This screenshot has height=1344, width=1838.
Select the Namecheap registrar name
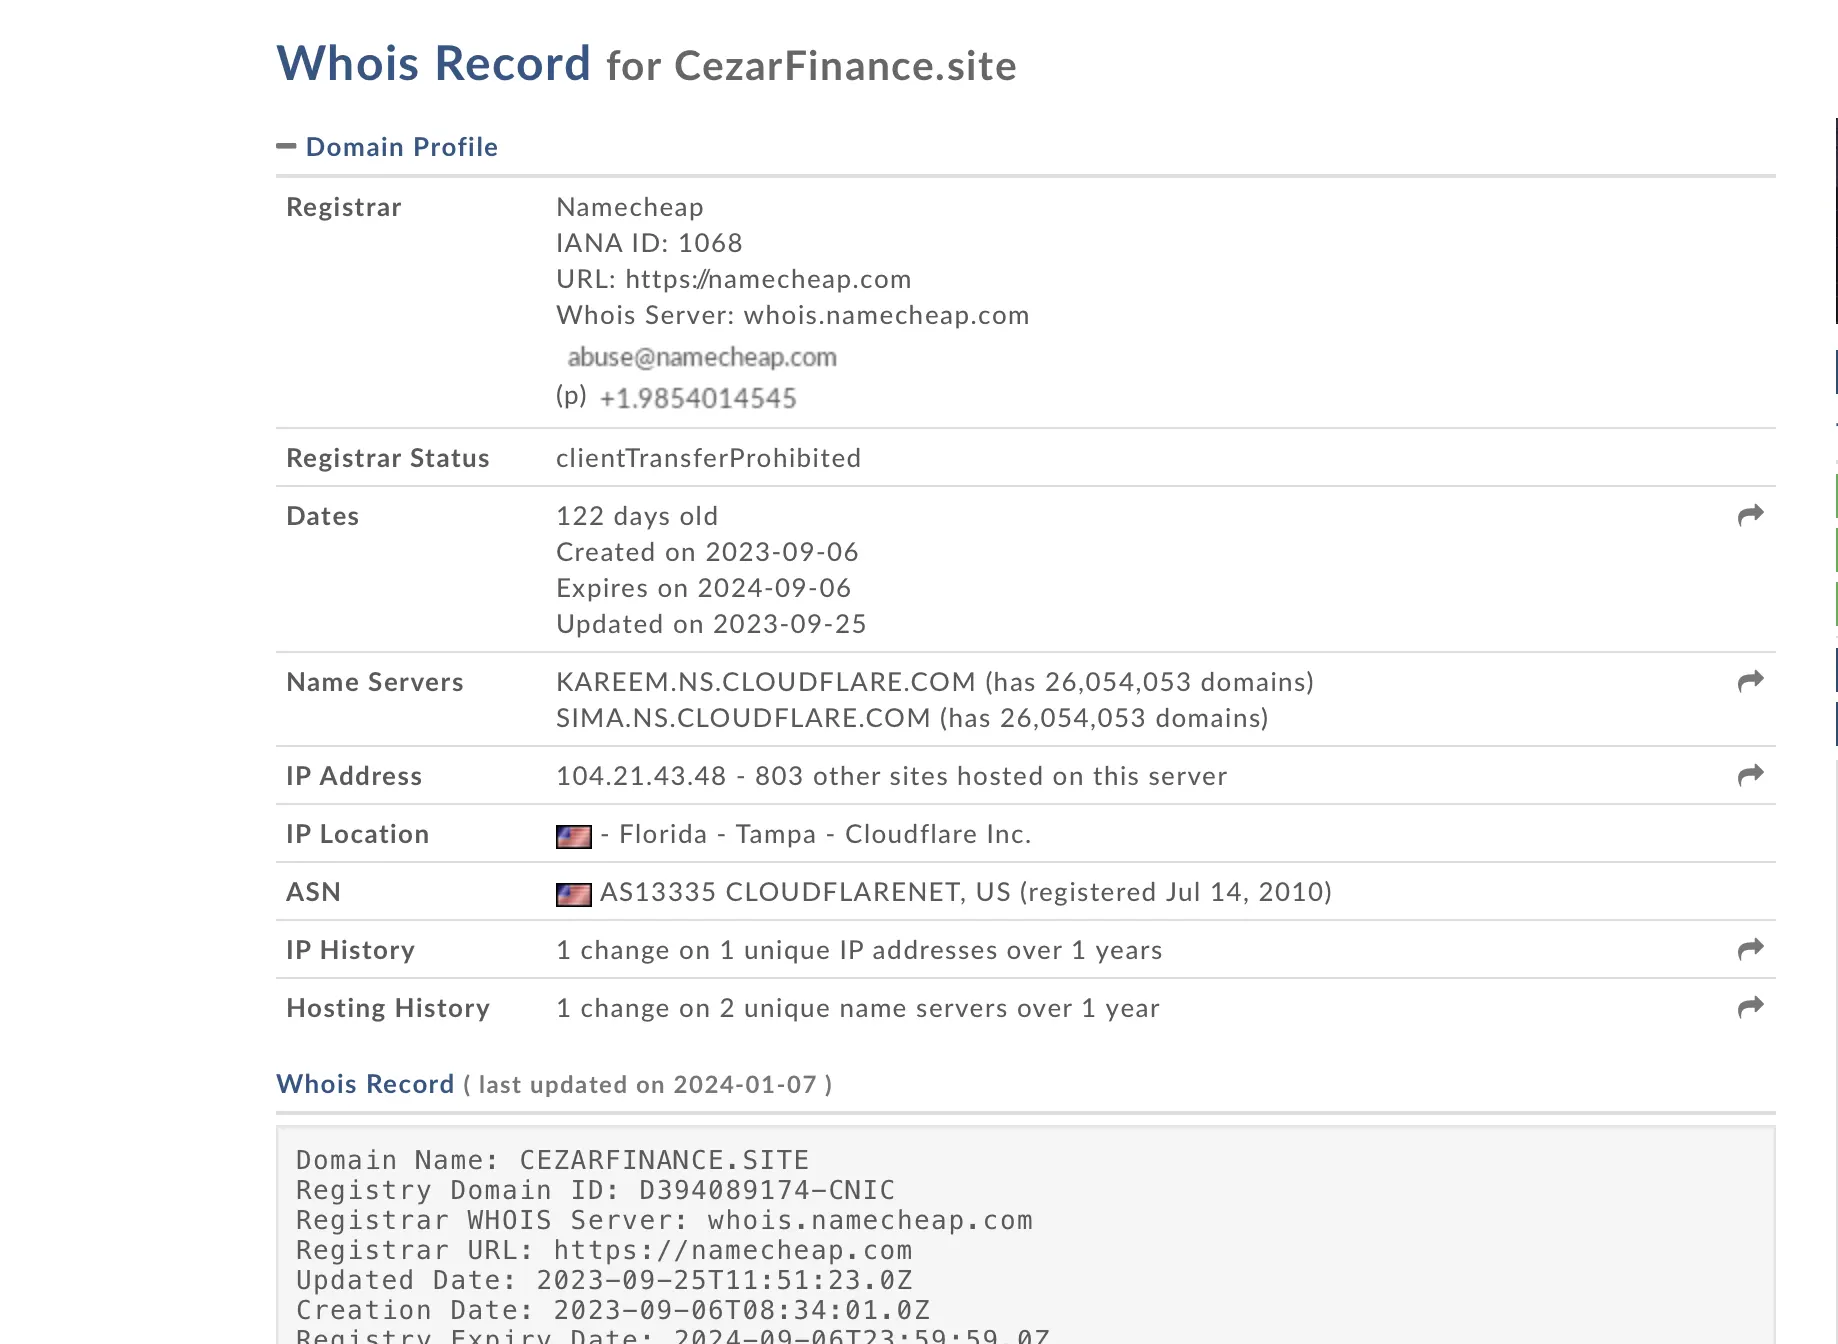[x=630, y=207]
